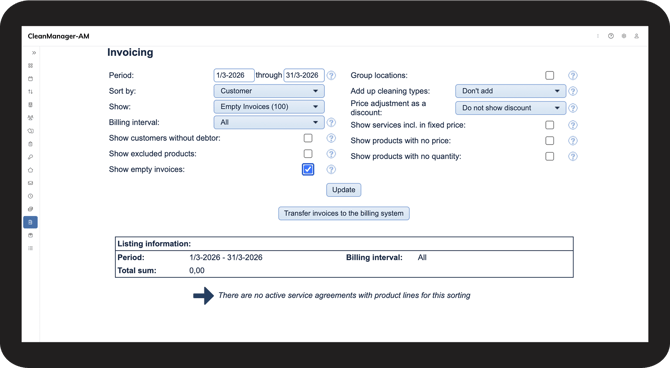Open the Do not show discount dropdown

(x=511, y=108)
